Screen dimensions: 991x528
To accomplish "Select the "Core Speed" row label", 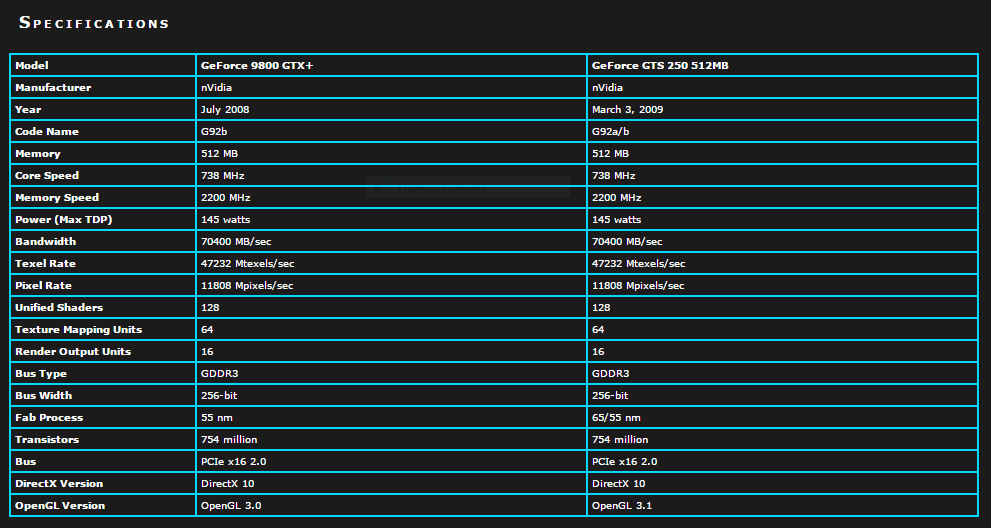I will [x=47, y=175].
